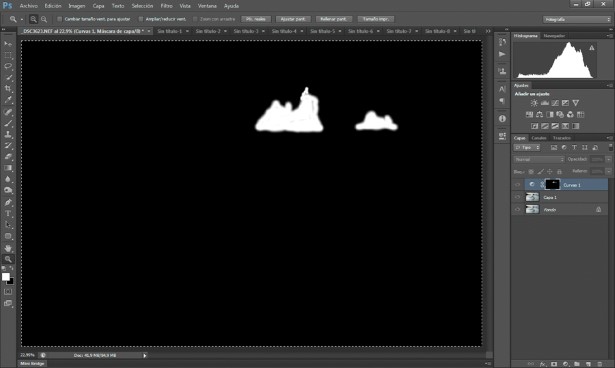
Task: Click the Rellenar pant. button
Action: coord(333,19)
